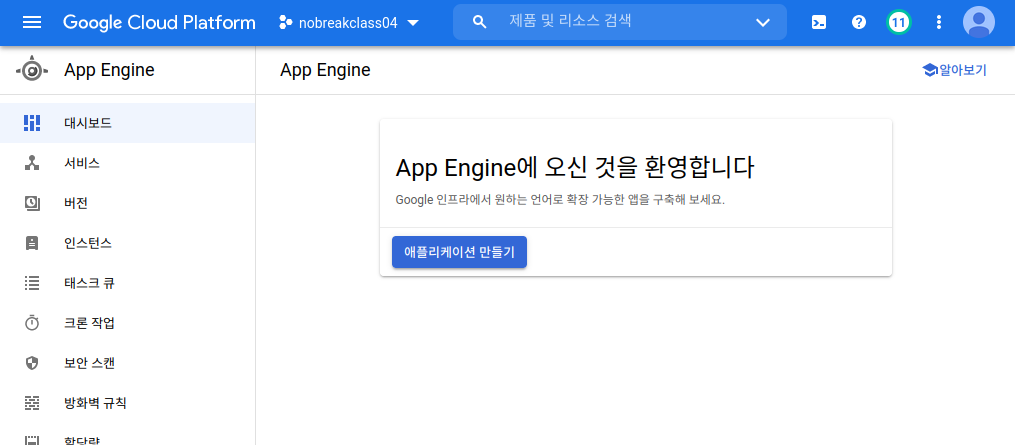Image resolution: width=1015 pixels, height=445 pixels.
Task: Open 보안 스캔 in the sidebar
Action: (128, 363)
